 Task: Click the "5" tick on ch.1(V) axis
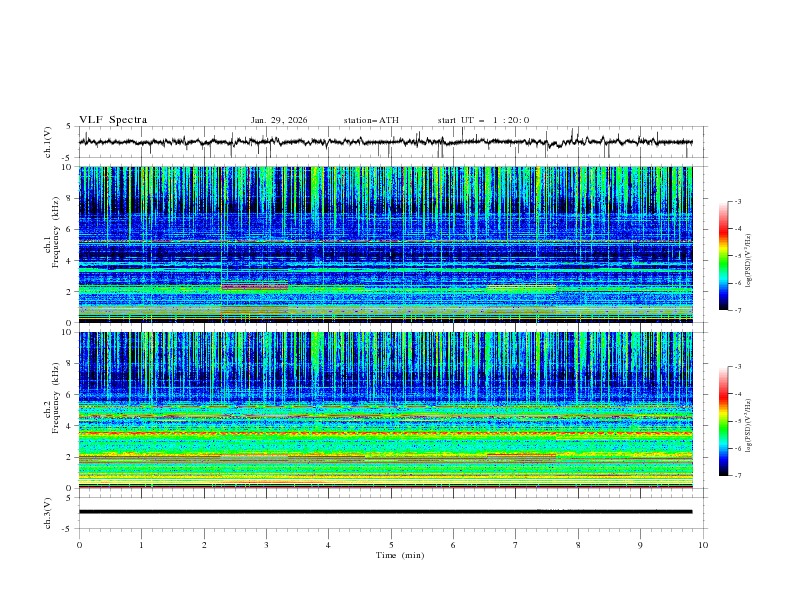click(x=69, y=127)
